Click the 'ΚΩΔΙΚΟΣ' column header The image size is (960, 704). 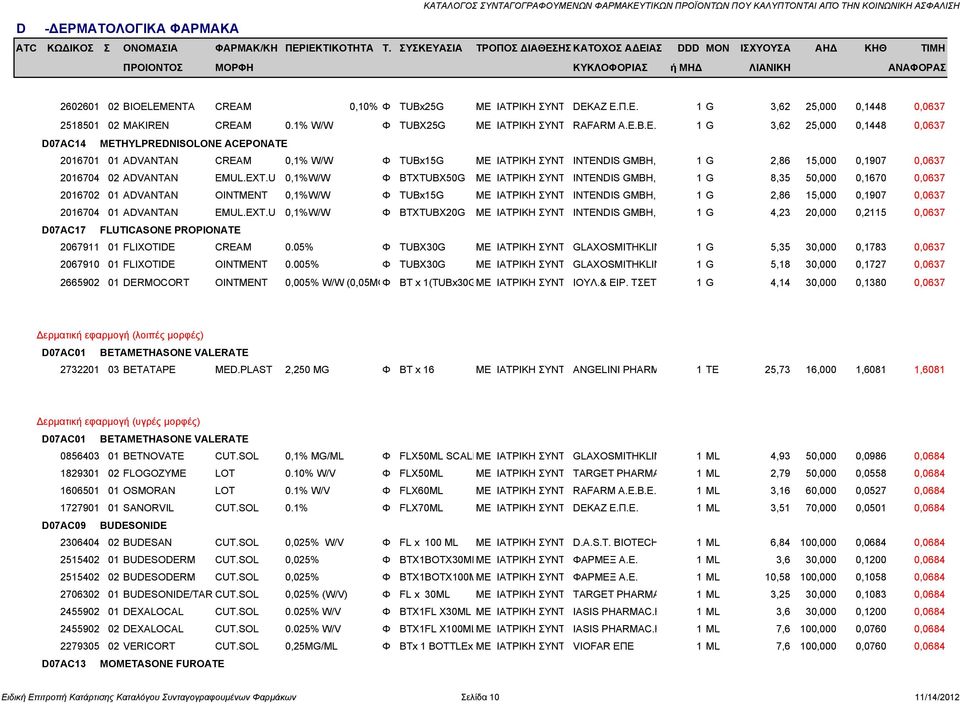[x=70, y=48]
